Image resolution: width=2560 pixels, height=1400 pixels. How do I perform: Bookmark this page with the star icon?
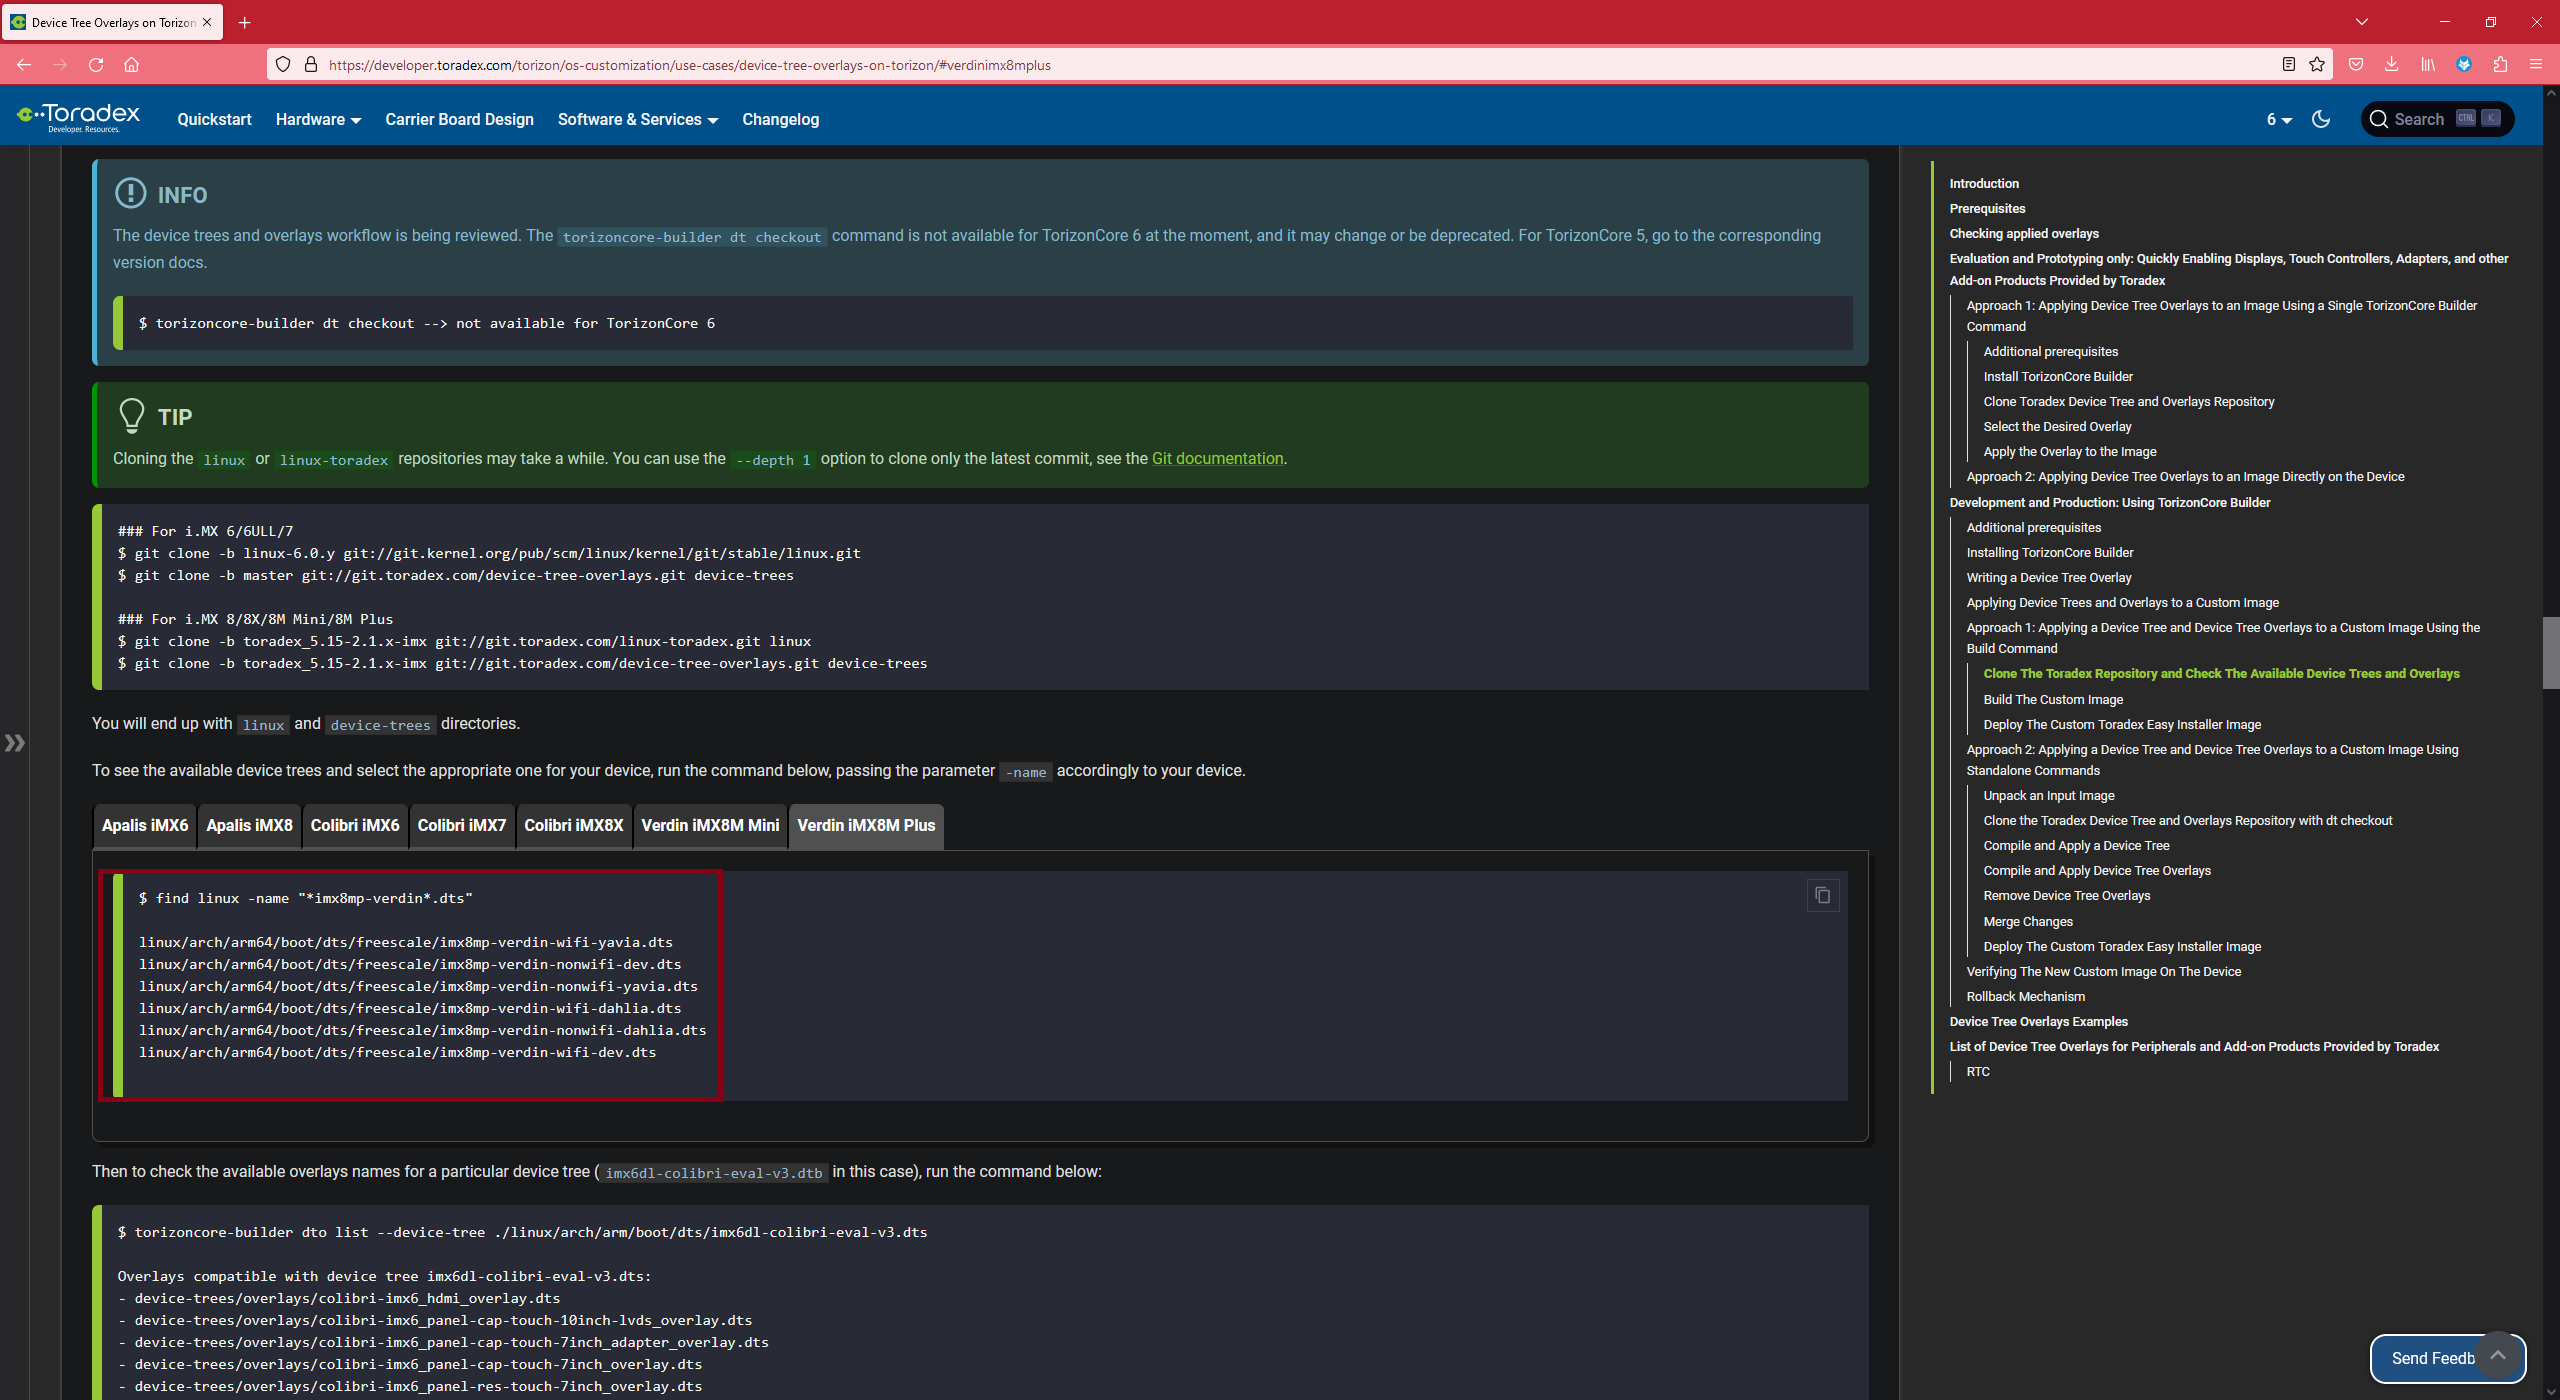click(x=2317, y=65)
